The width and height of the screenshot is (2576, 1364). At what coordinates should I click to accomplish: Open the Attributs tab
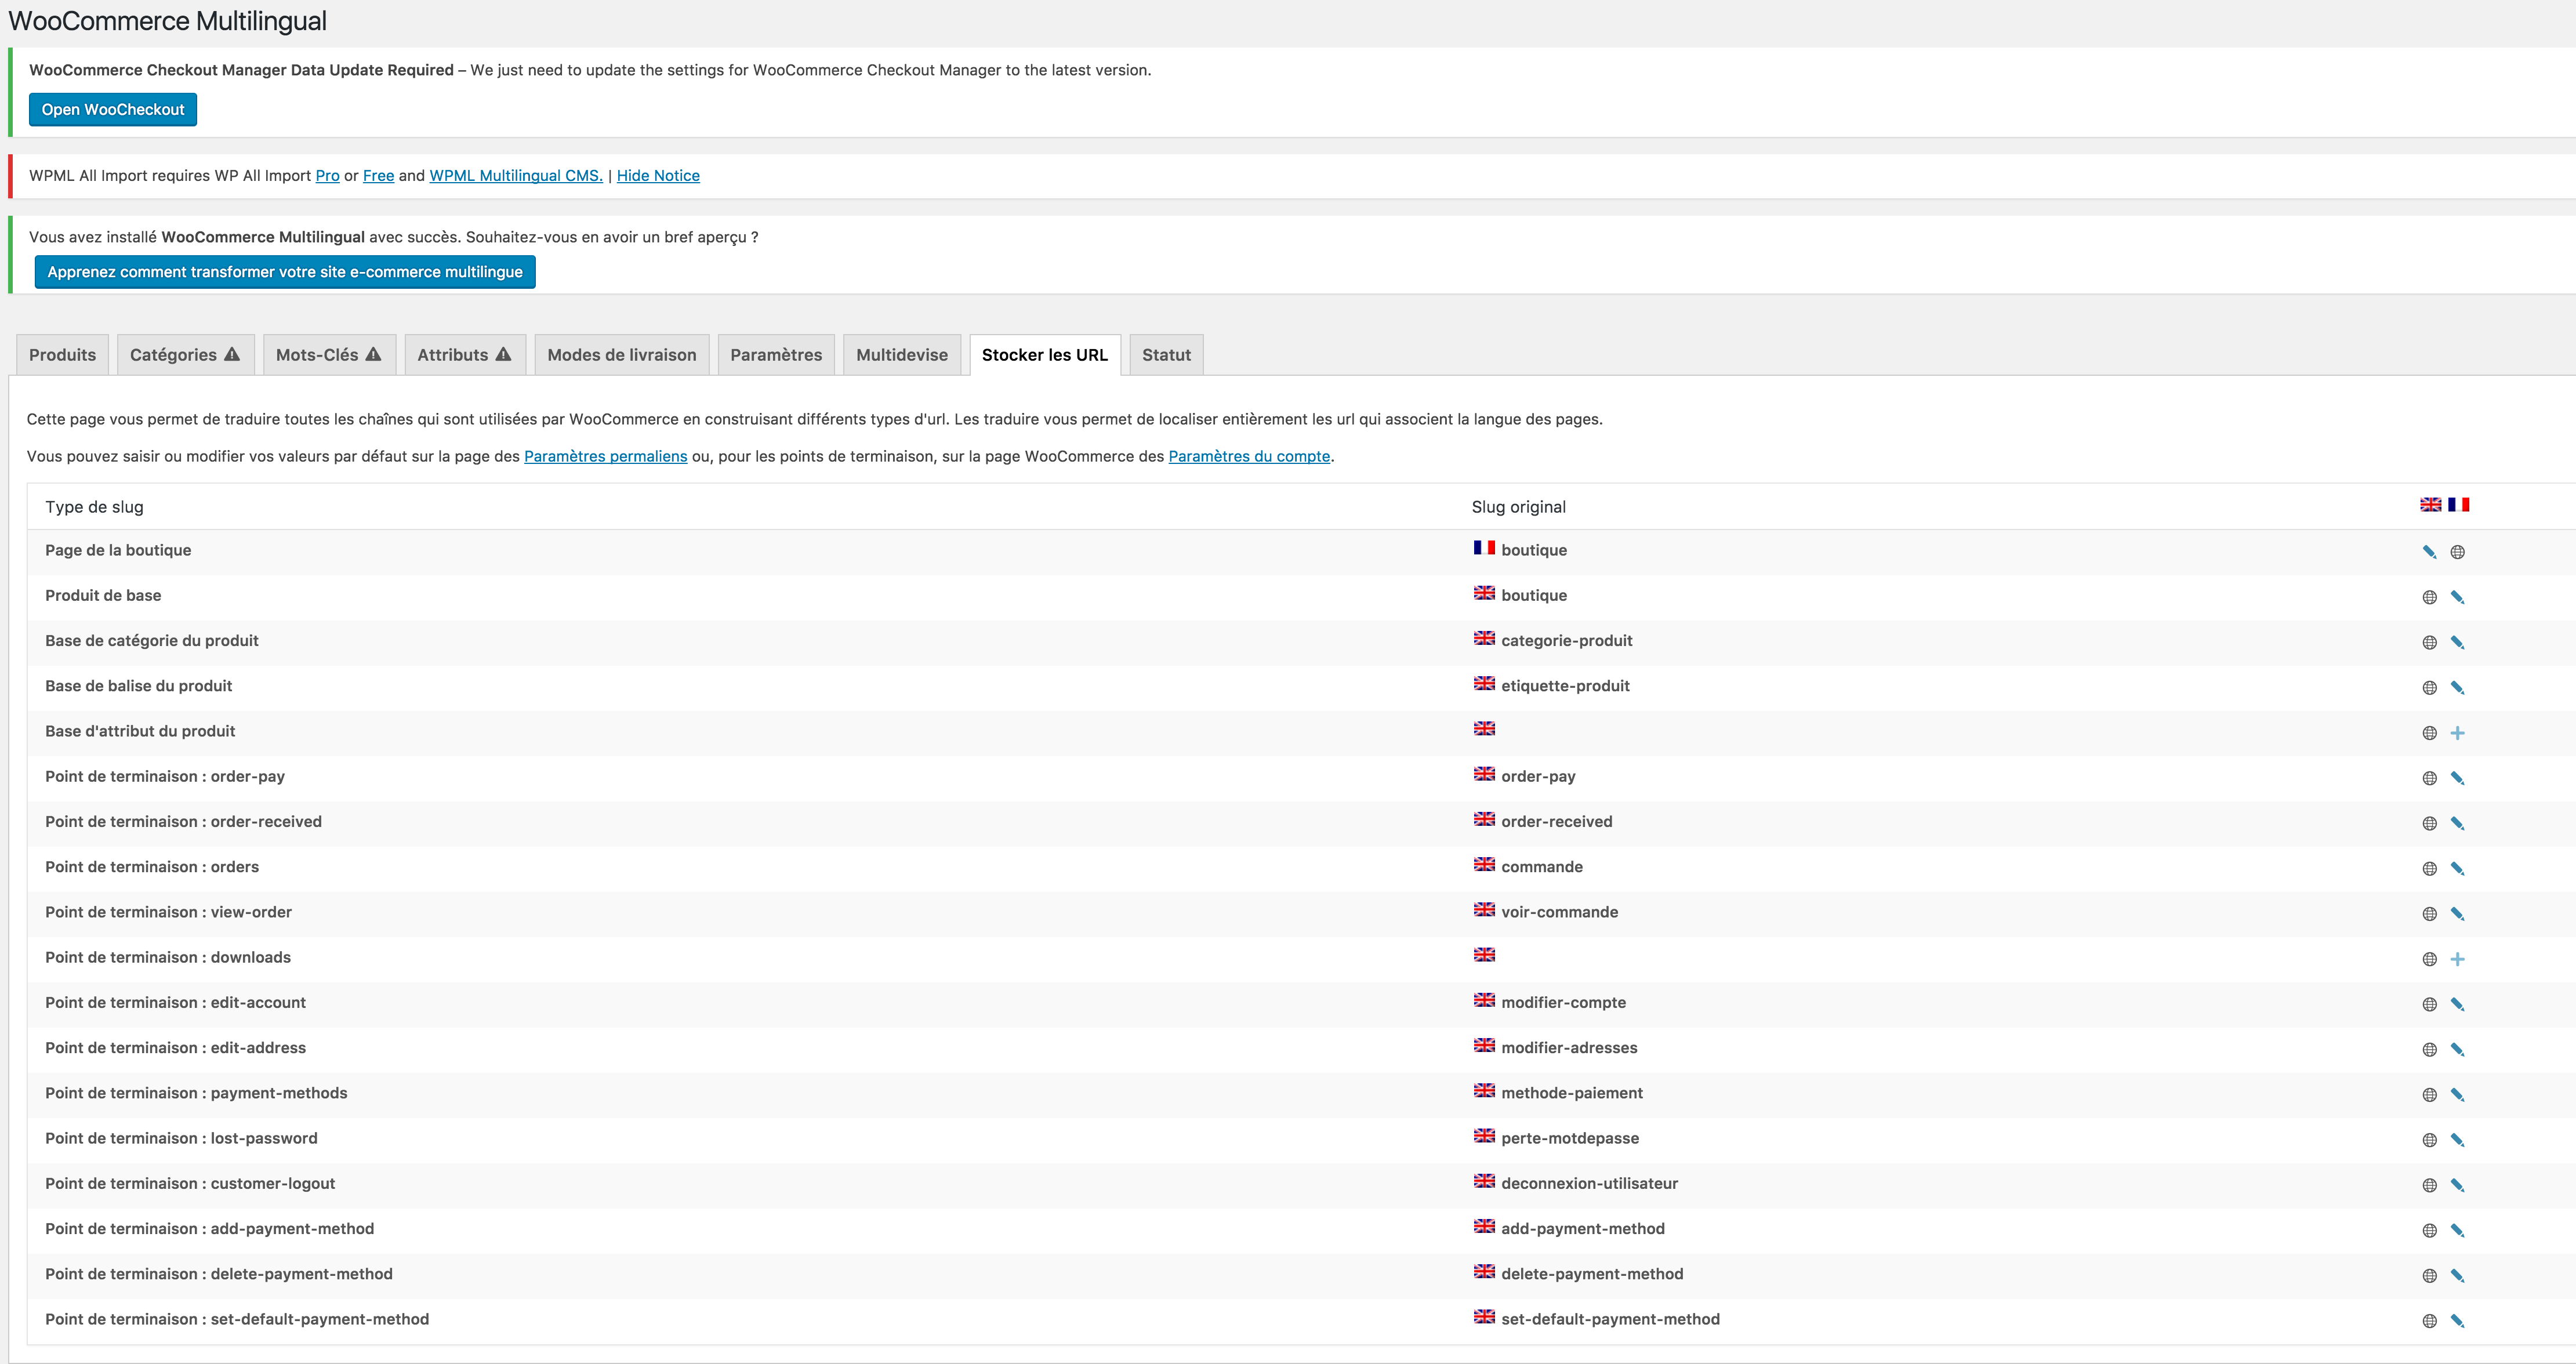(464, 355)
